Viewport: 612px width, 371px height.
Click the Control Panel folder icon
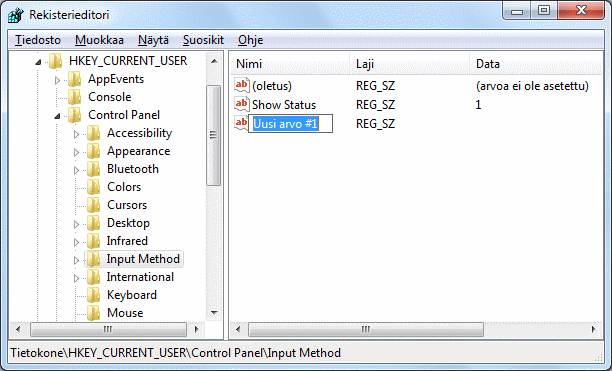click(x=74, y=115)
